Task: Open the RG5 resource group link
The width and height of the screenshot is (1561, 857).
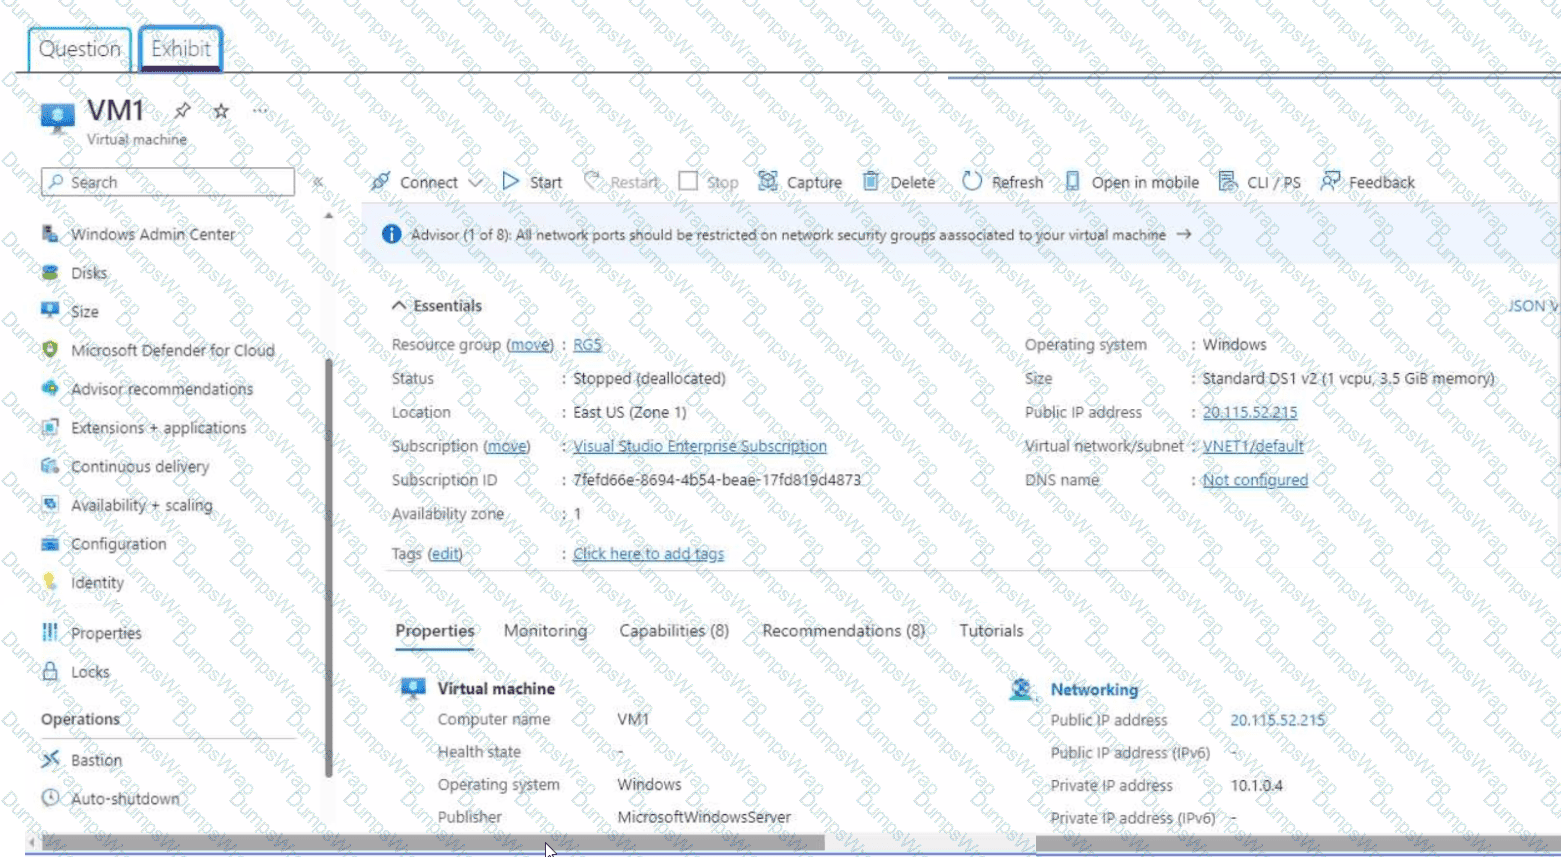Action: [x=587, y=345]
